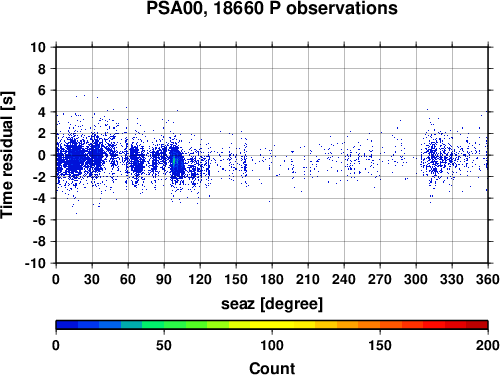500x375 pixels.
Task: Click the colorbar tick label 200
Action: (x=487, y=346)
